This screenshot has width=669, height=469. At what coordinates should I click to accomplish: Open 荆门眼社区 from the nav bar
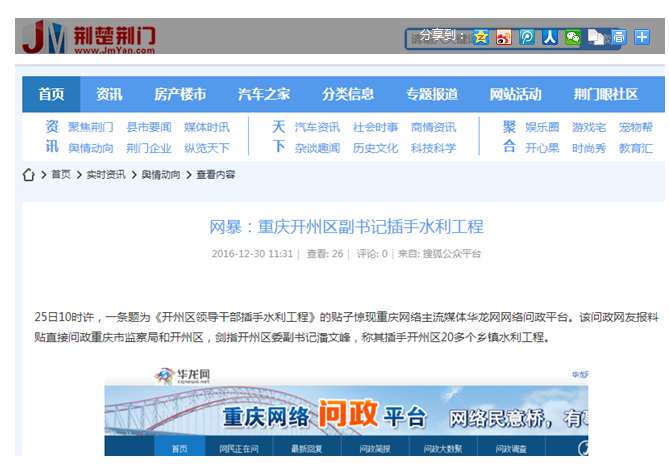pos(606,95)
